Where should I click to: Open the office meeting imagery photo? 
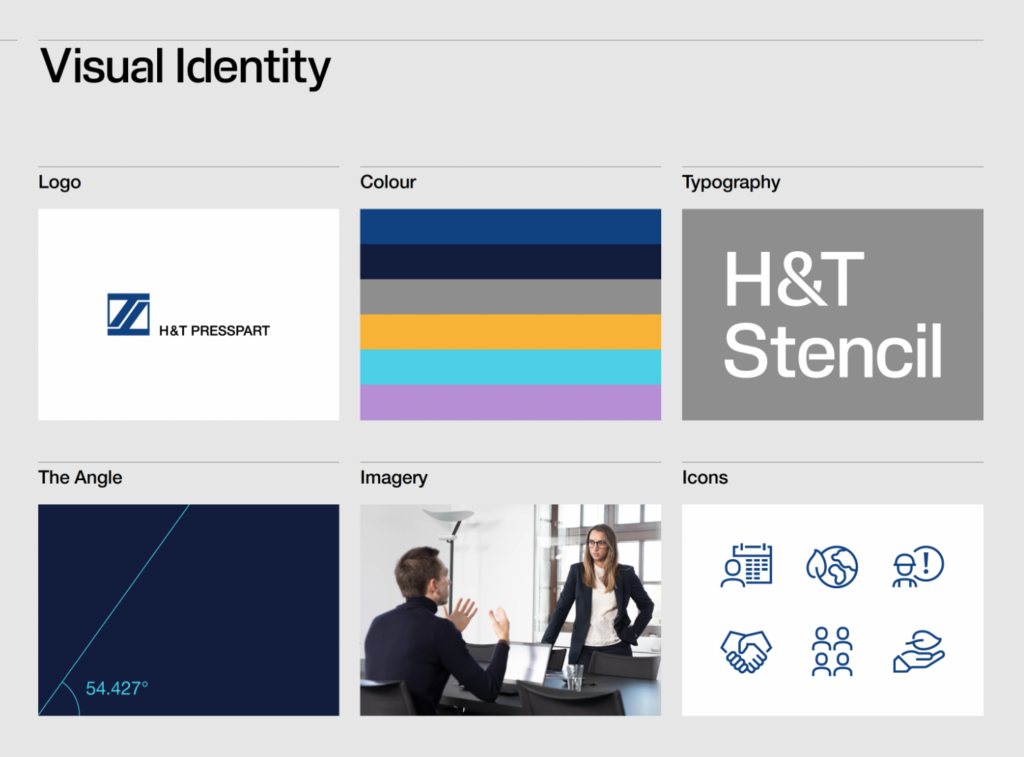pos(510,609)
